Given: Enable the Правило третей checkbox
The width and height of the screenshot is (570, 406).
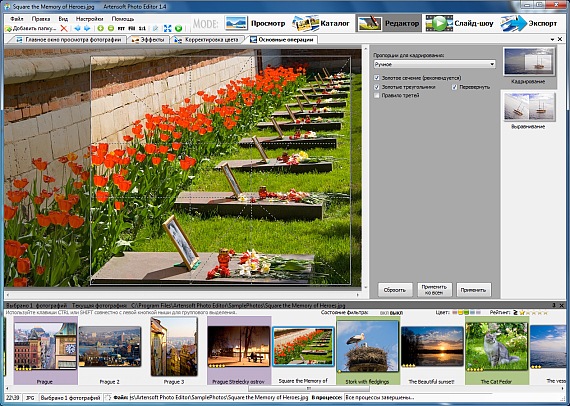Looking at the screenshot, I should point(377,95).
